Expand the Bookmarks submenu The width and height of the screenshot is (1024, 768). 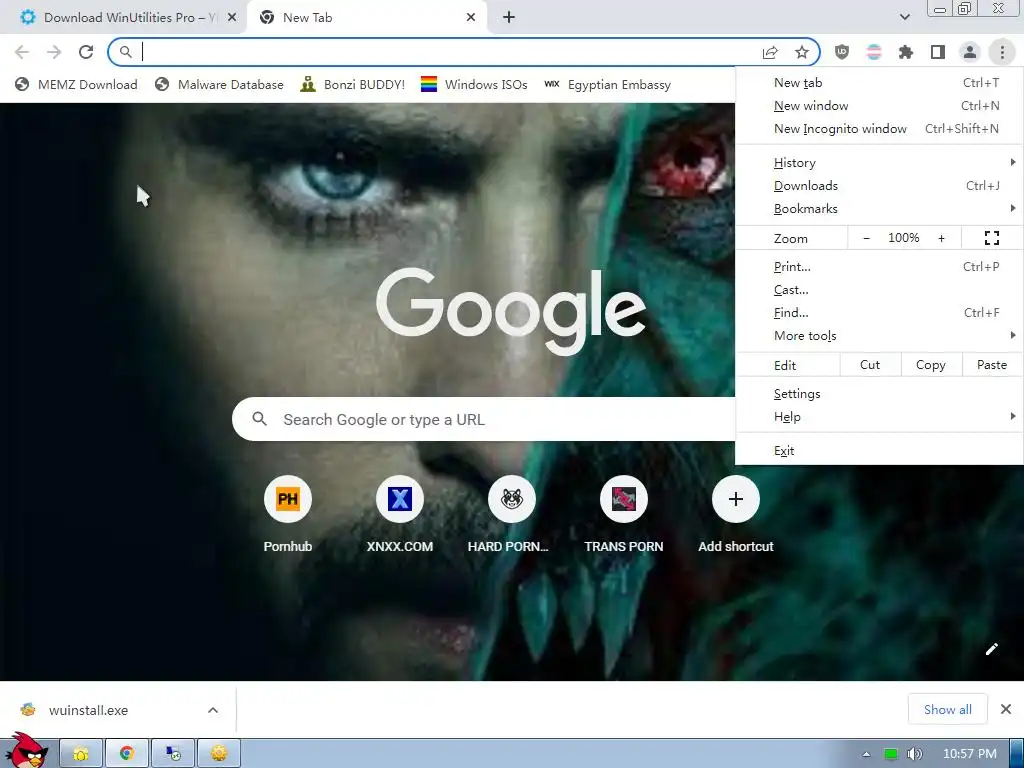pos(879,208)
